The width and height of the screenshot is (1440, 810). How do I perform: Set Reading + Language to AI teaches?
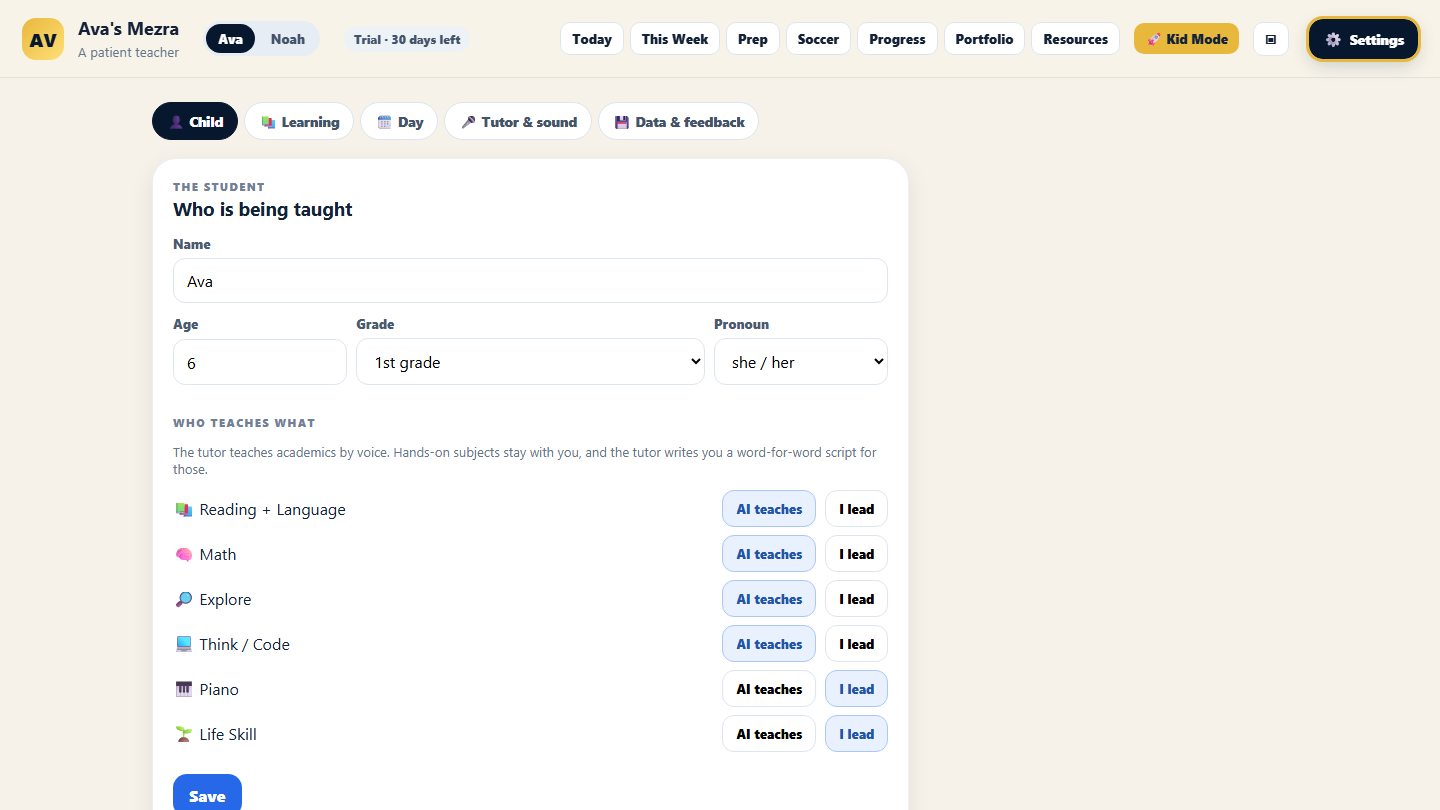769,509
